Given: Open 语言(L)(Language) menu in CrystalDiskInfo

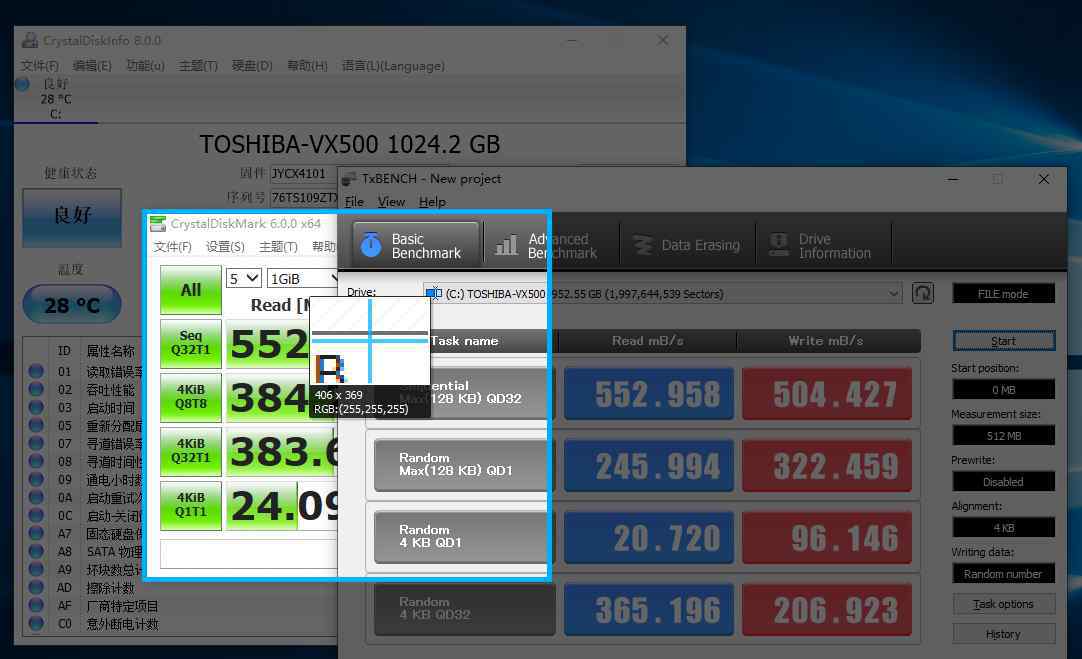Looking at the screenshot, I should [x=393, y=66].
